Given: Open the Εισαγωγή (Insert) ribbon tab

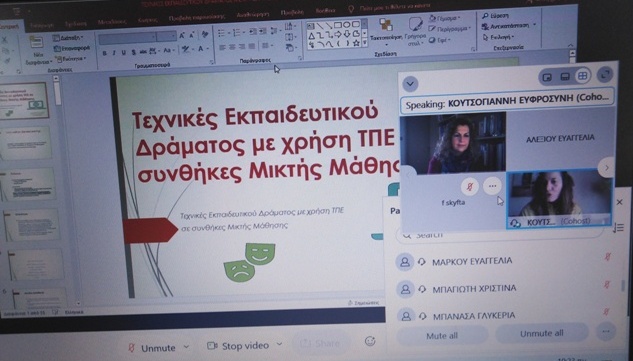Looking at the screenshot, I should click(42, 25).
